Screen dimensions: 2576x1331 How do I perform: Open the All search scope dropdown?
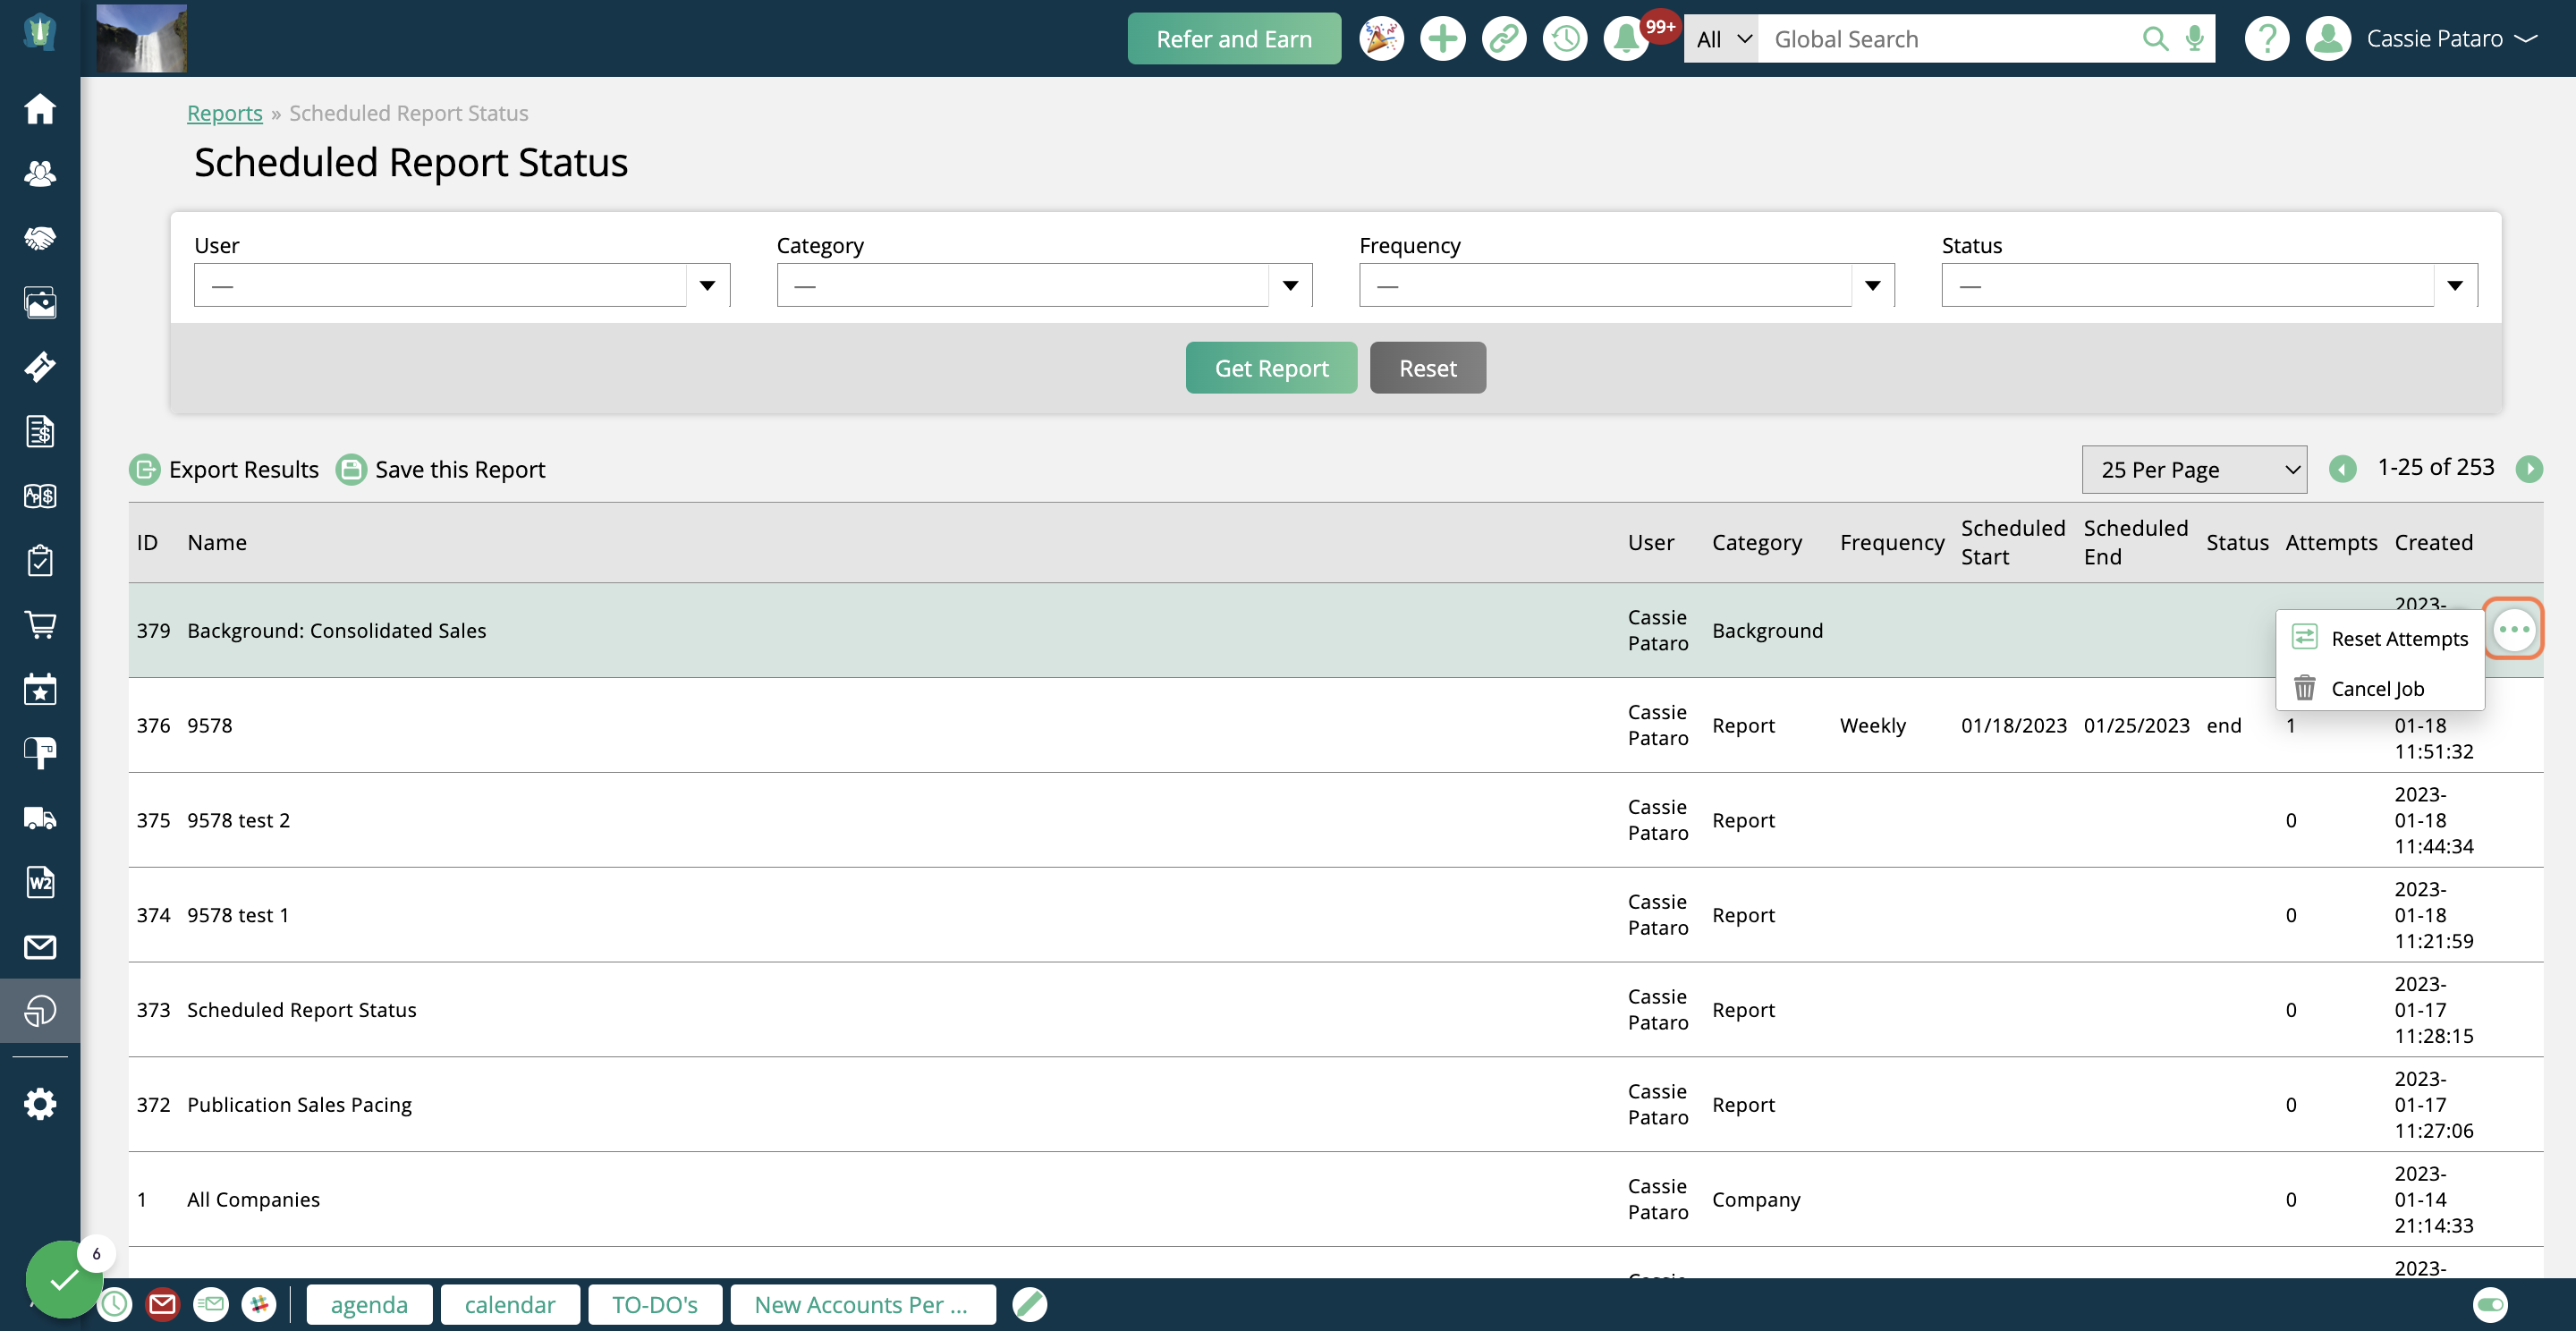[1722, 39]
